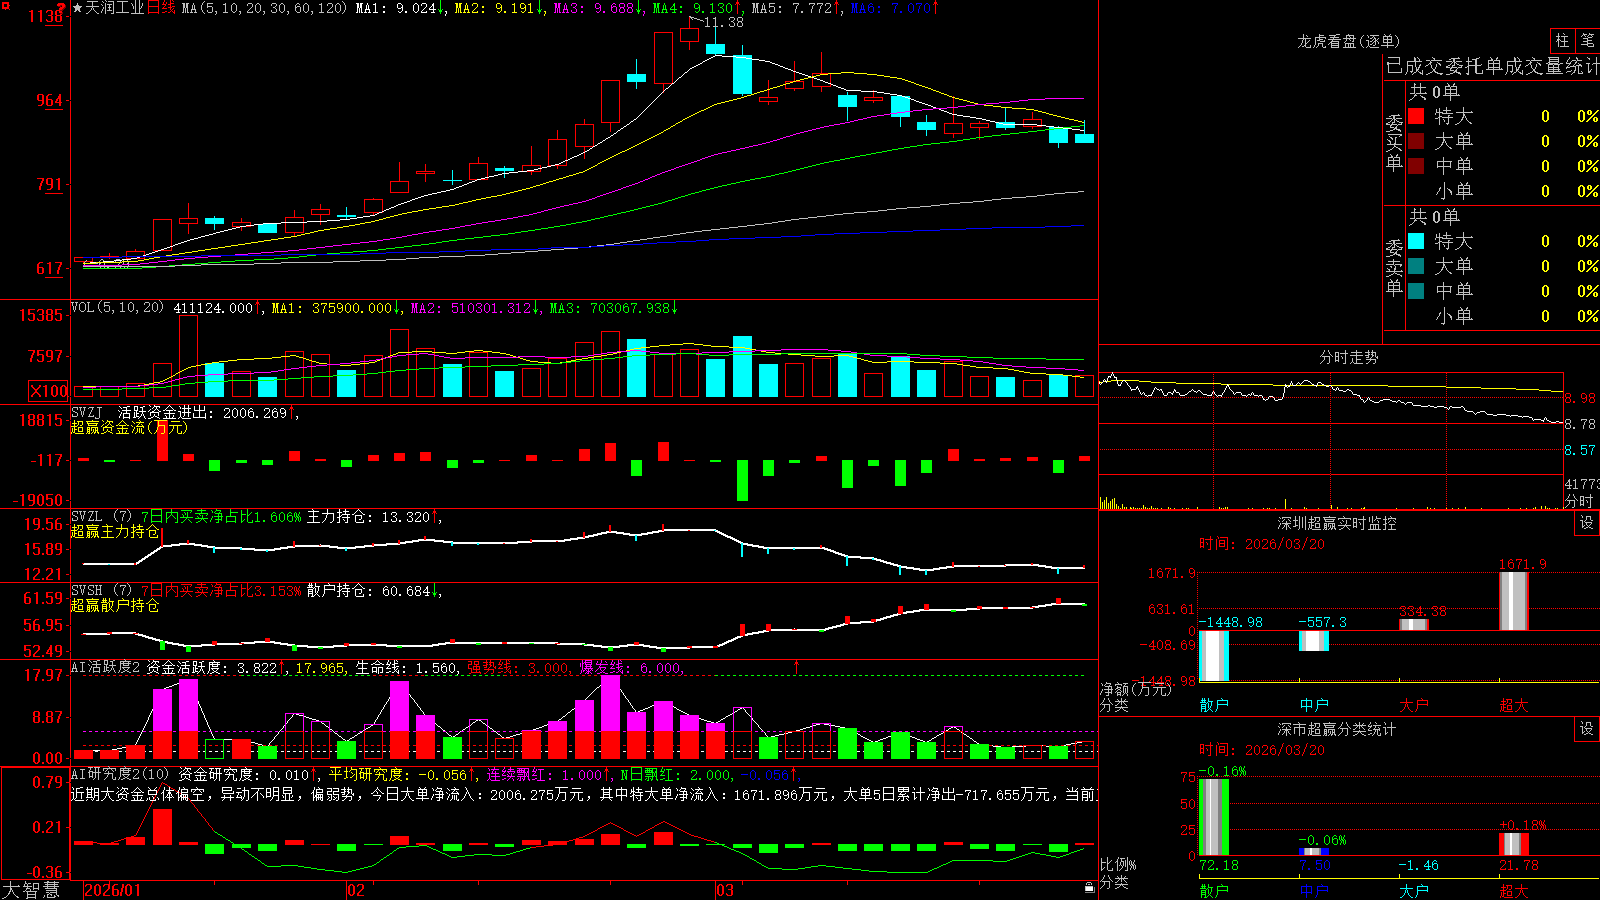
Task: Click the 天润工业 stock name
Action: (115, 8)
